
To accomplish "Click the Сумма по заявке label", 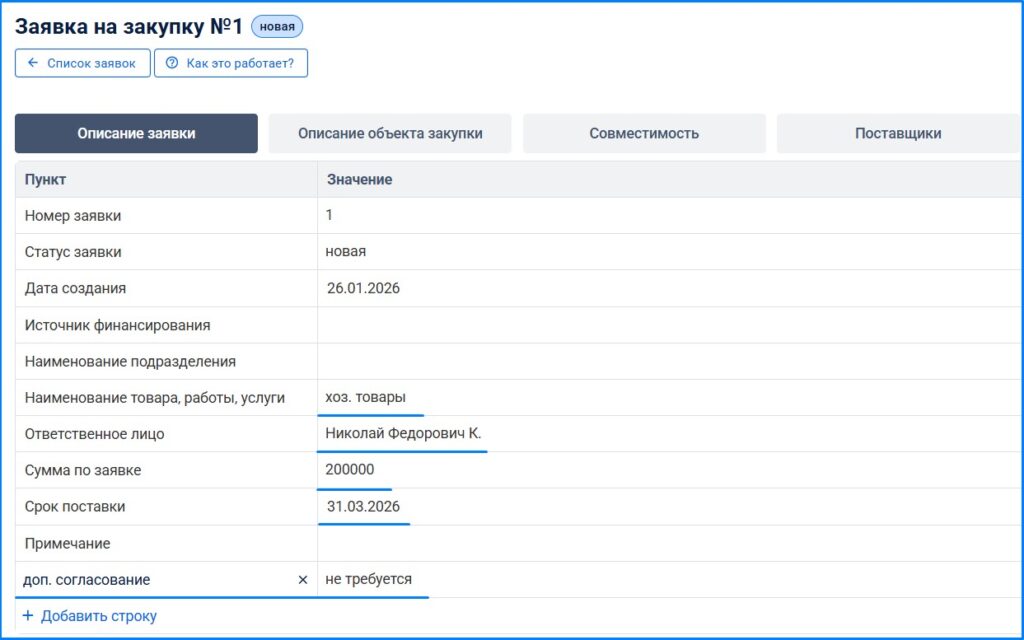I will click(82, 470).
